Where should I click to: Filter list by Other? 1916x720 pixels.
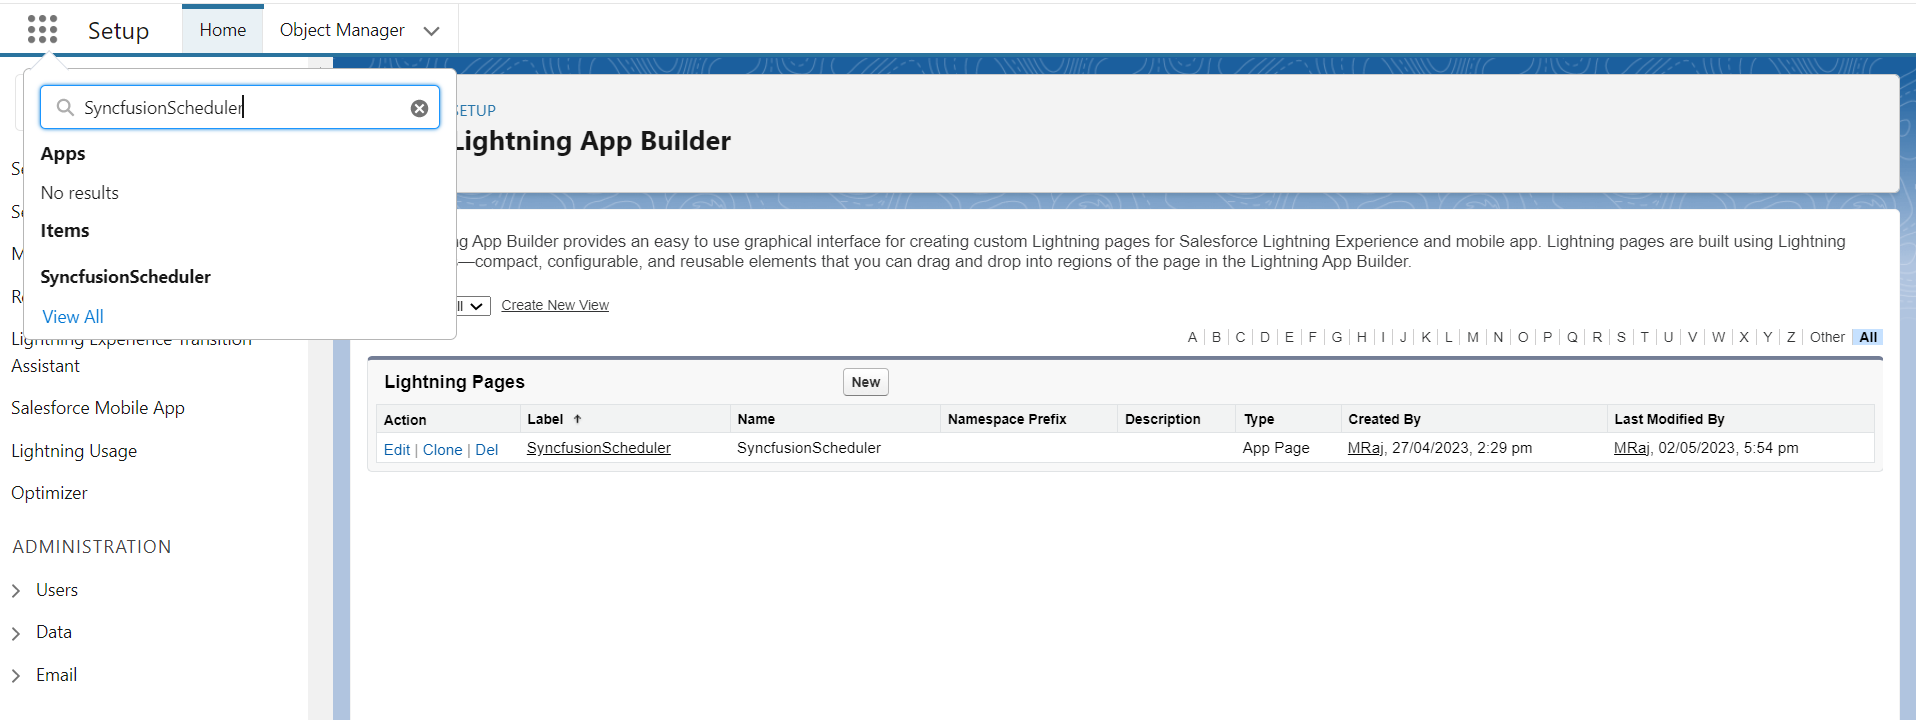coord(1827,337)
